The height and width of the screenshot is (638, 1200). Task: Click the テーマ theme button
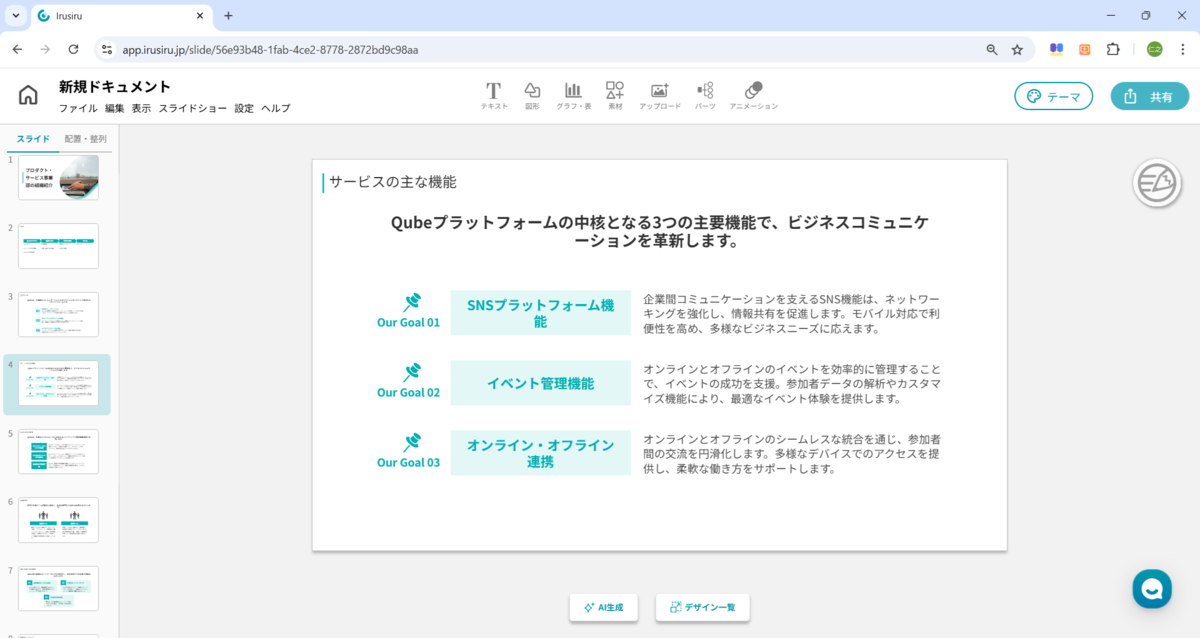(1054, 96)
